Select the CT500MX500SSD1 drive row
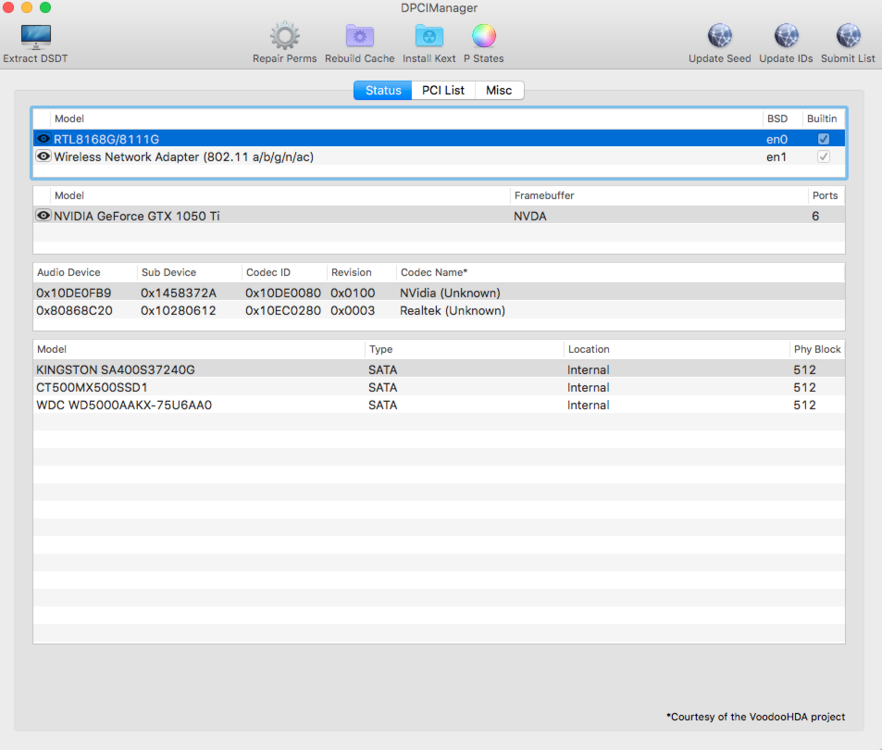The height and width of the screenshot is (750, 882). pos(439,388)
